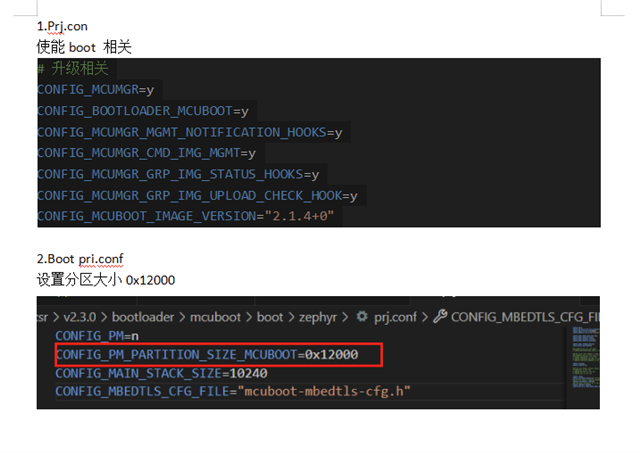640x453 pixels.
Task: Click the "zephyr" breadcrumb segment
Action: (318, 317)
